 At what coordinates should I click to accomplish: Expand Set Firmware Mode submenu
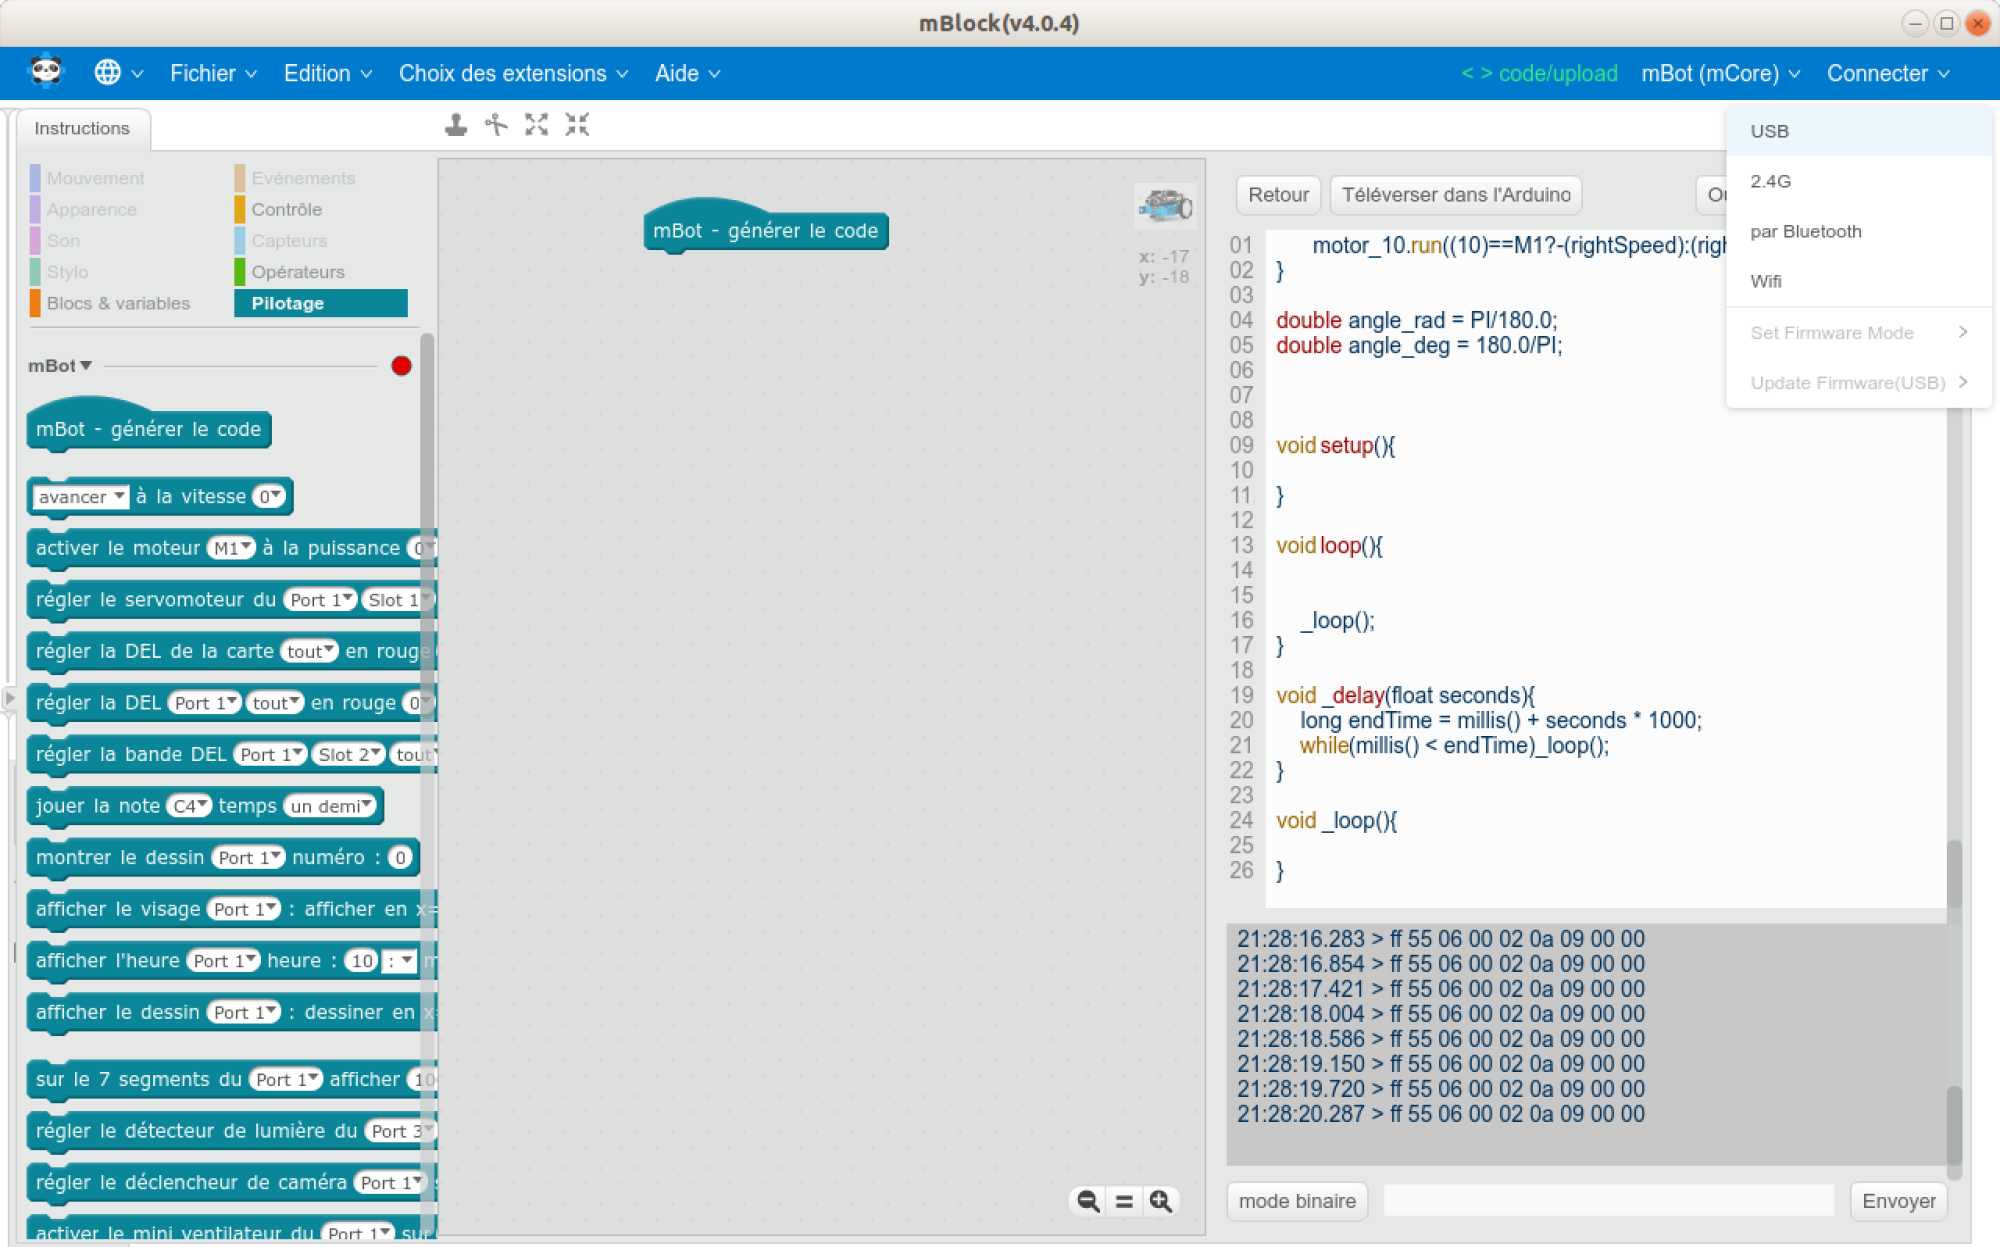(x=1859, y=332)
